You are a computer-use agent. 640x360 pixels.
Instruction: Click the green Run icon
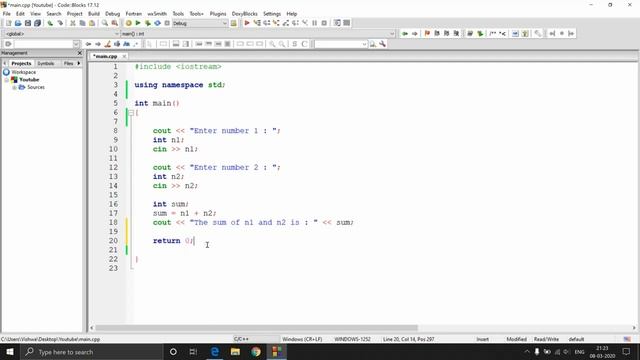click(x=138, y=23)
